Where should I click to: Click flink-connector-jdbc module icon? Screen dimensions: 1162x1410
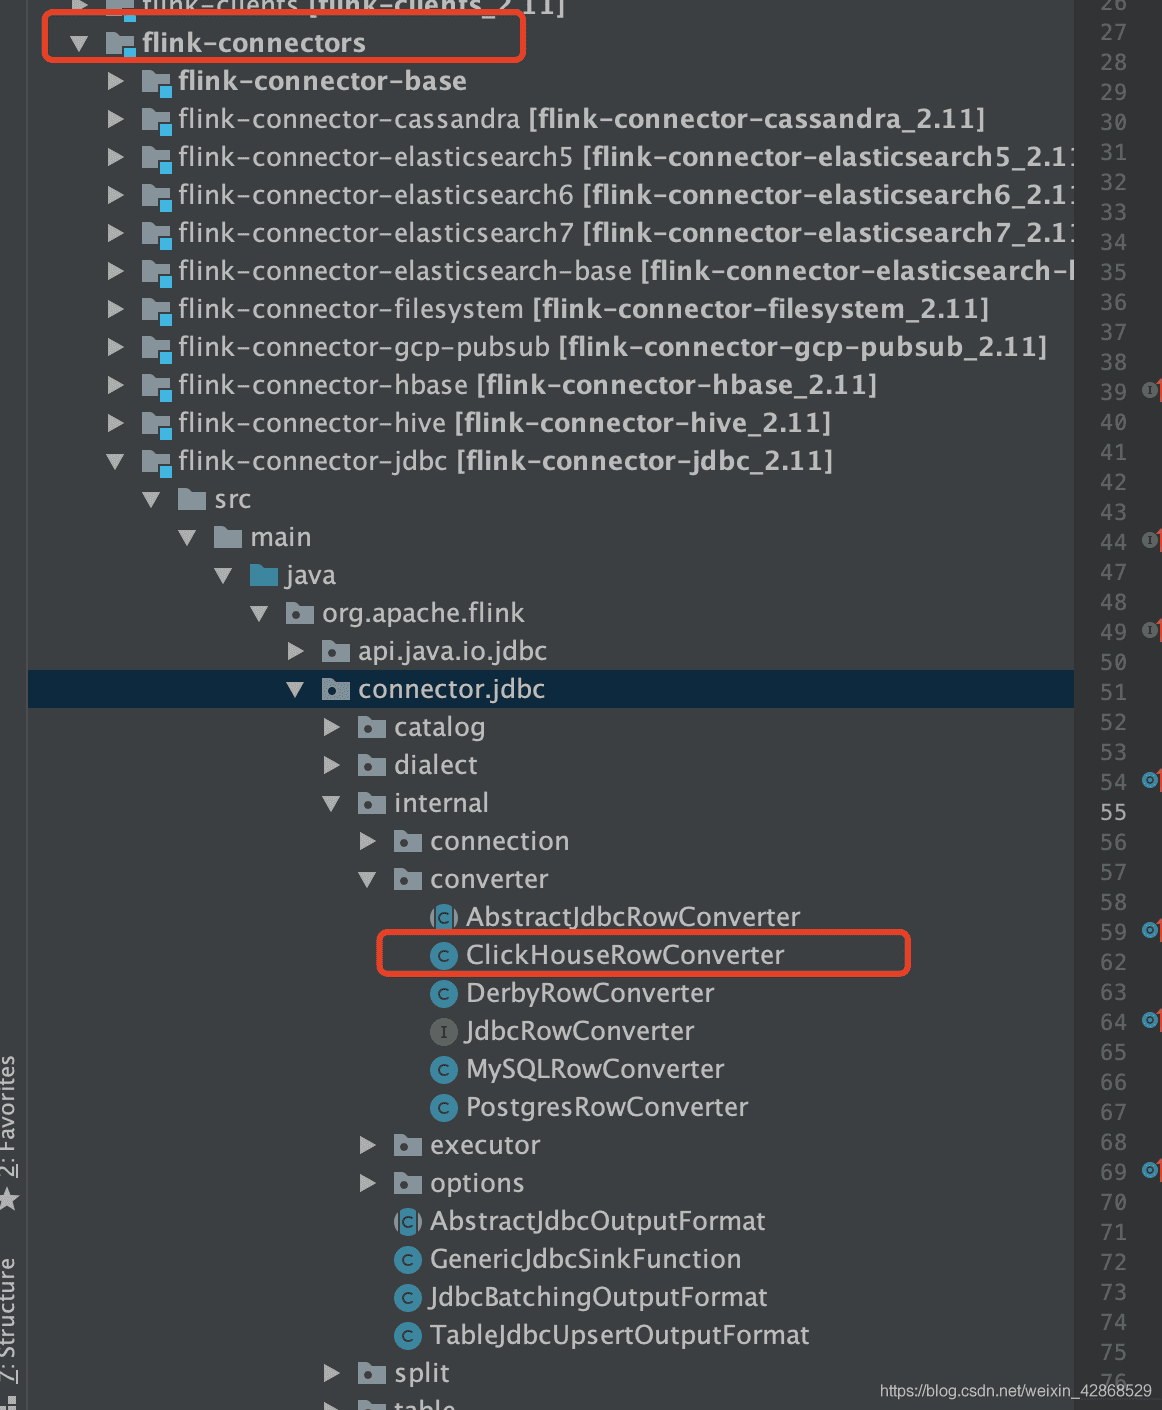click(x=156, y=462)
